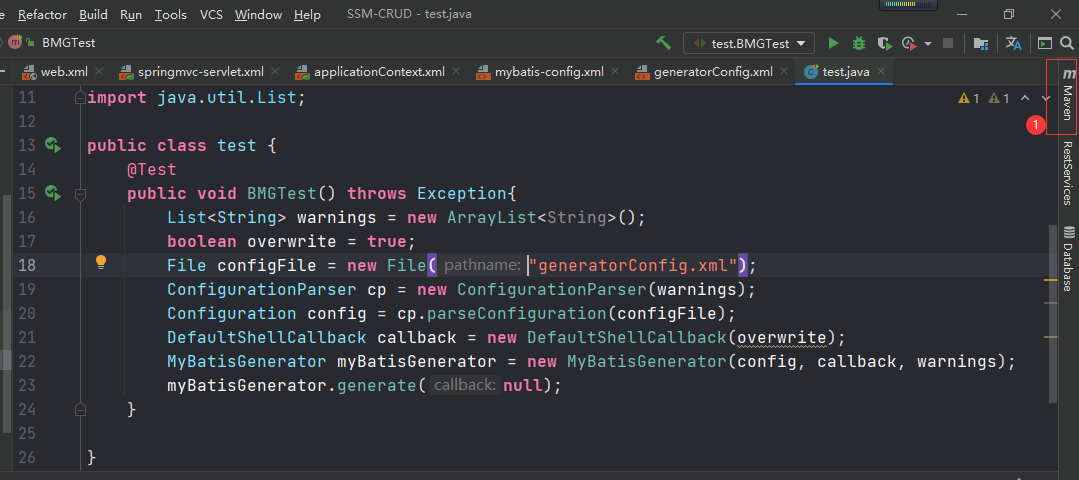1079x480 pixels.
Task: Click the underlined overwrite argument on line 21
Action: click(781, 338)
